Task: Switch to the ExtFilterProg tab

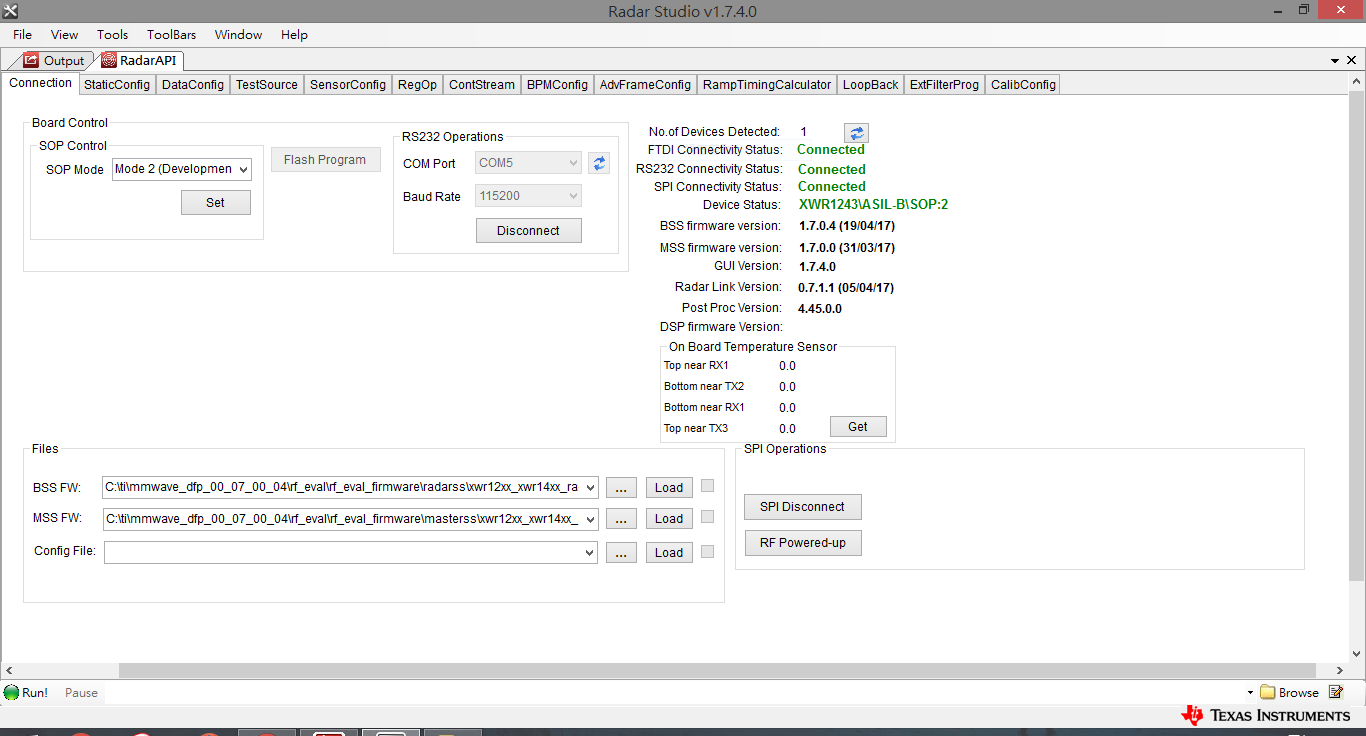Action: (944, 85)
